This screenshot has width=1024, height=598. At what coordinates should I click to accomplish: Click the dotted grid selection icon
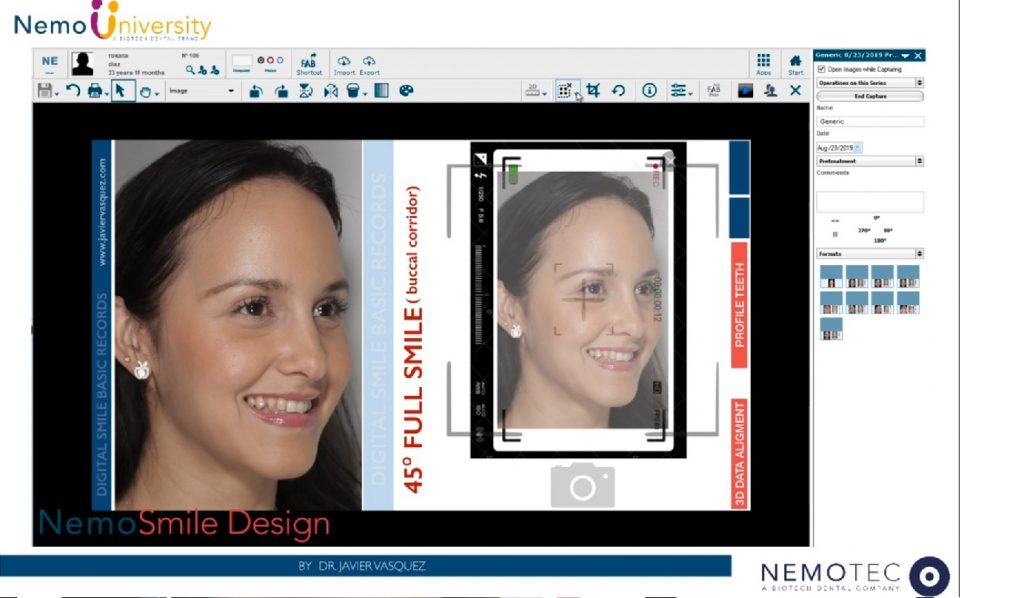point(565,91)
